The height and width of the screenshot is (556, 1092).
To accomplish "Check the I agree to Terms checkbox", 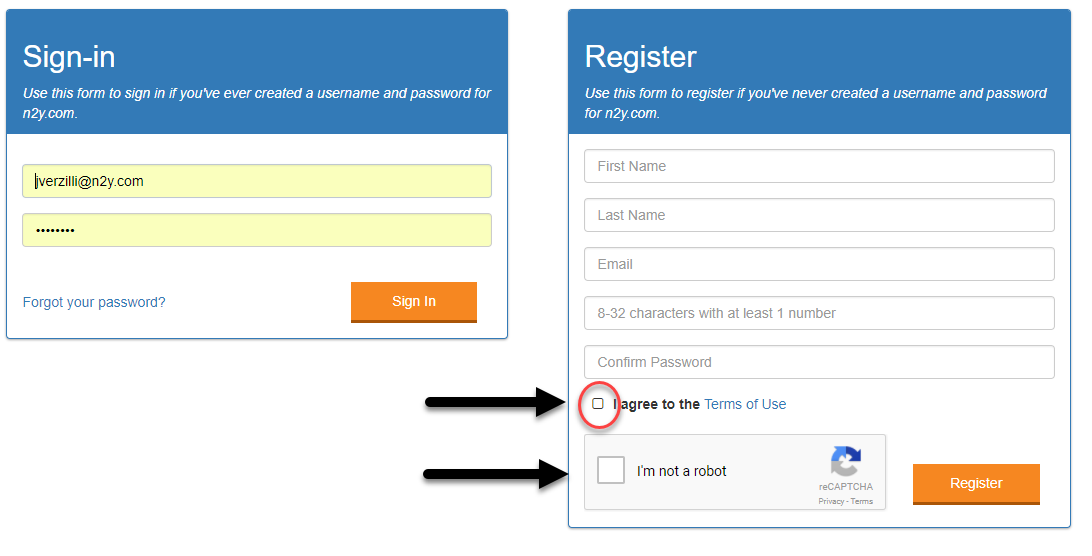I will (x=598, y=403).
